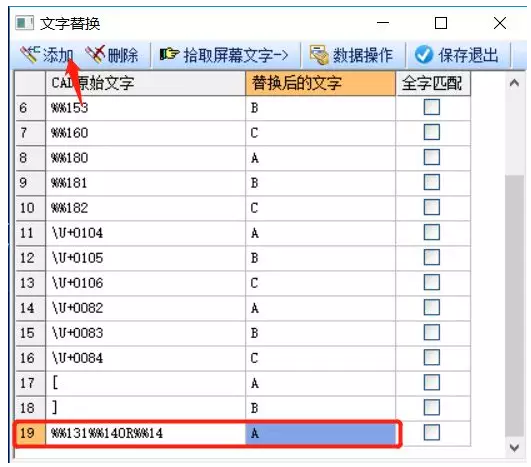Check whole-word box on row 12
The height and width of the screenshot is (467, 531).
(432, 257)
